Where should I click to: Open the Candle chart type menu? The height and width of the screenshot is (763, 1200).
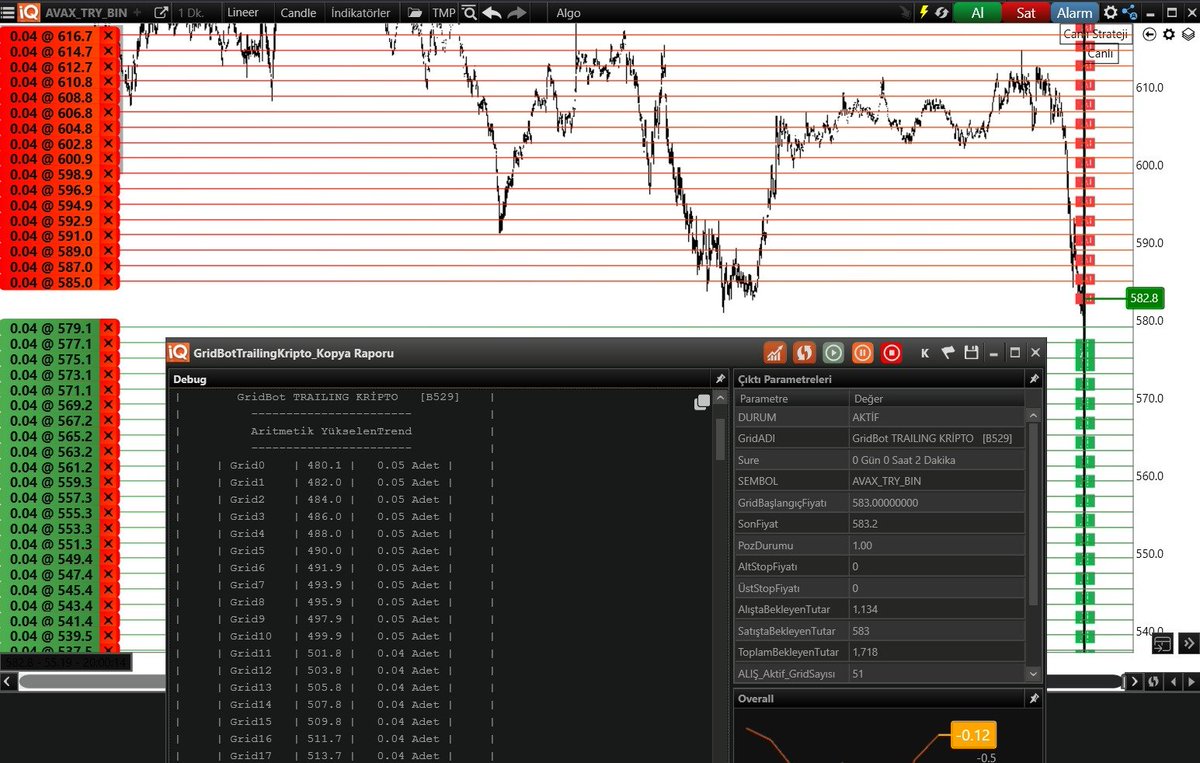(x=298, y=13)
